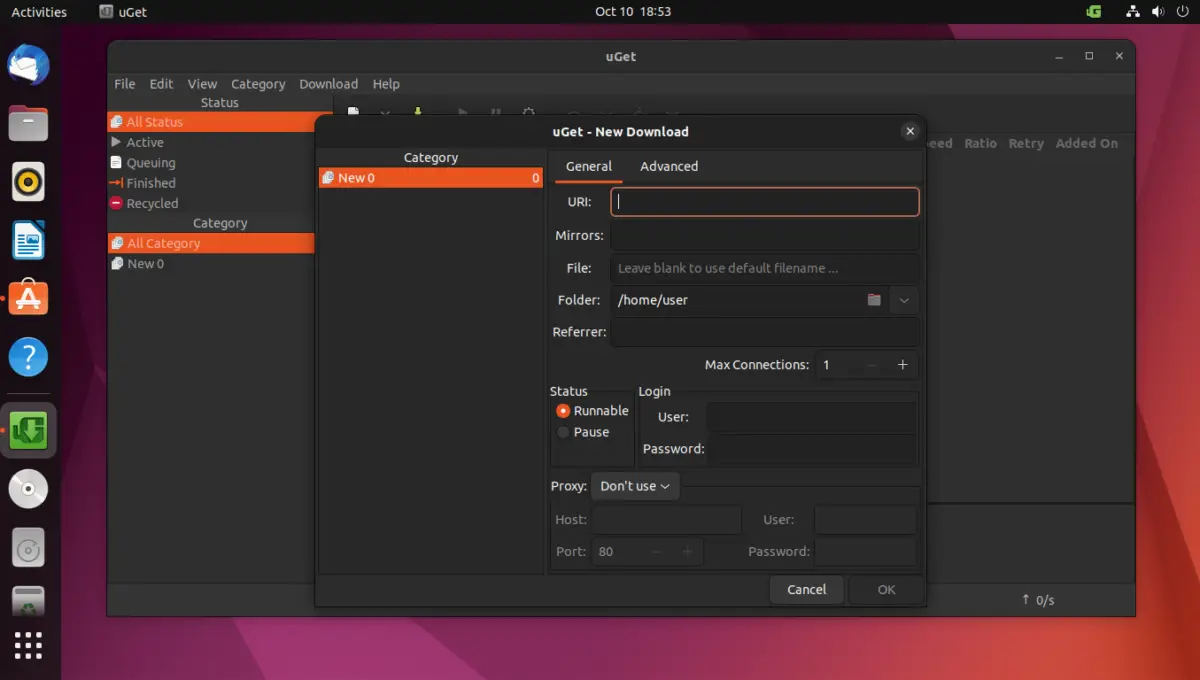Click the Retry column header
The image size is (1200, 680).
click(1026, 144)
